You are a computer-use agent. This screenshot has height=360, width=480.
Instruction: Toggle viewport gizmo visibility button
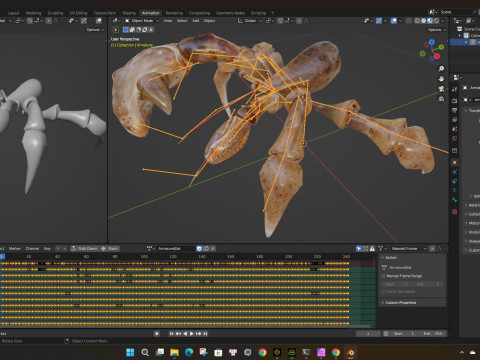tap(379, 21)
